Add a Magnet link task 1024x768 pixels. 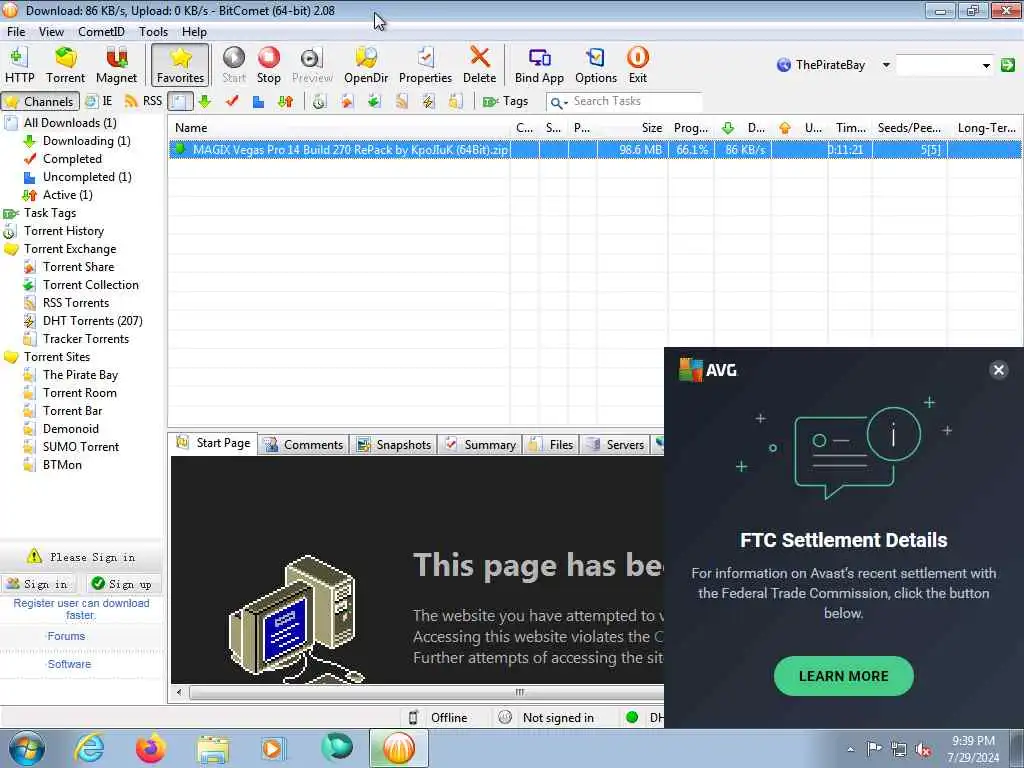(116, 65)
